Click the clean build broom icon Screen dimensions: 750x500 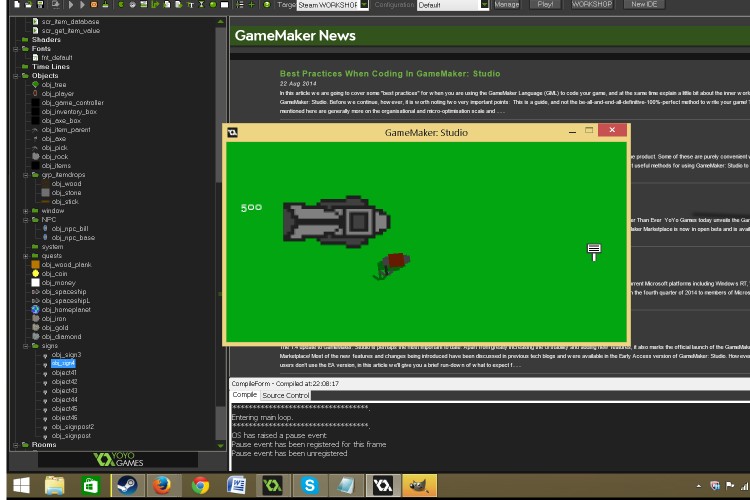click(105, 4)
